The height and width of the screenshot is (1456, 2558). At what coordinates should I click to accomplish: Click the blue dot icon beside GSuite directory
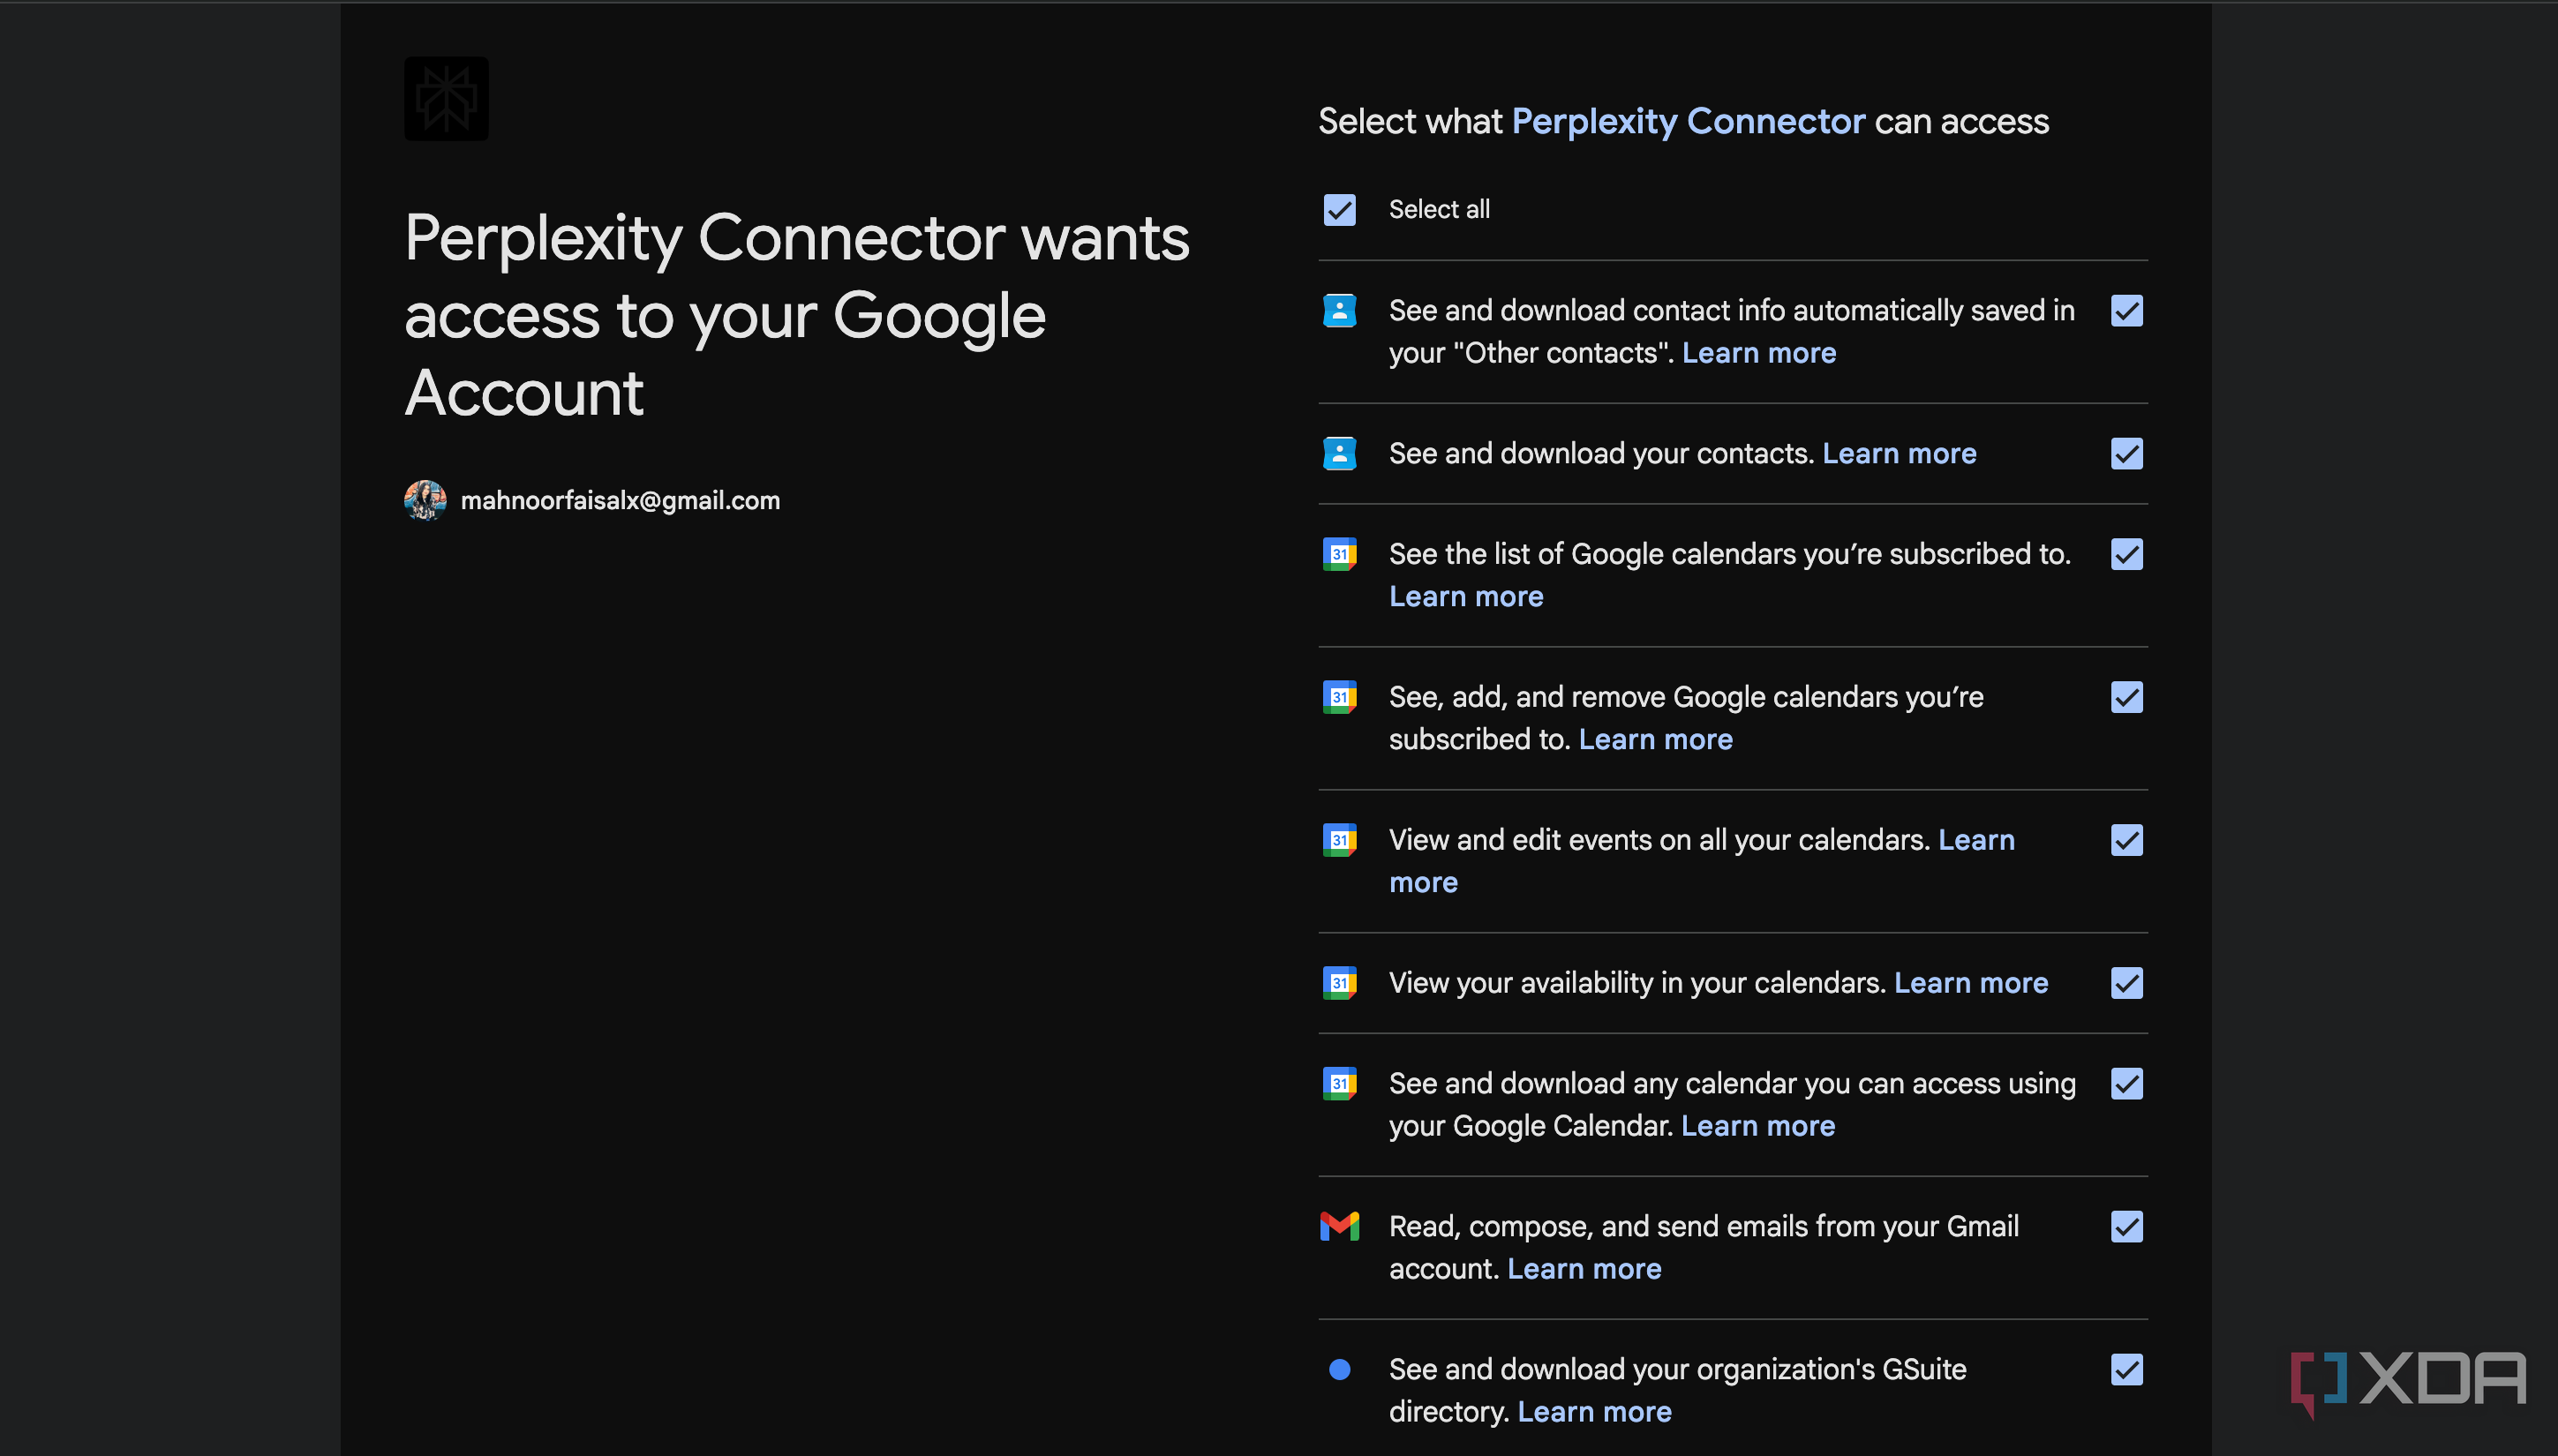1340,1370
